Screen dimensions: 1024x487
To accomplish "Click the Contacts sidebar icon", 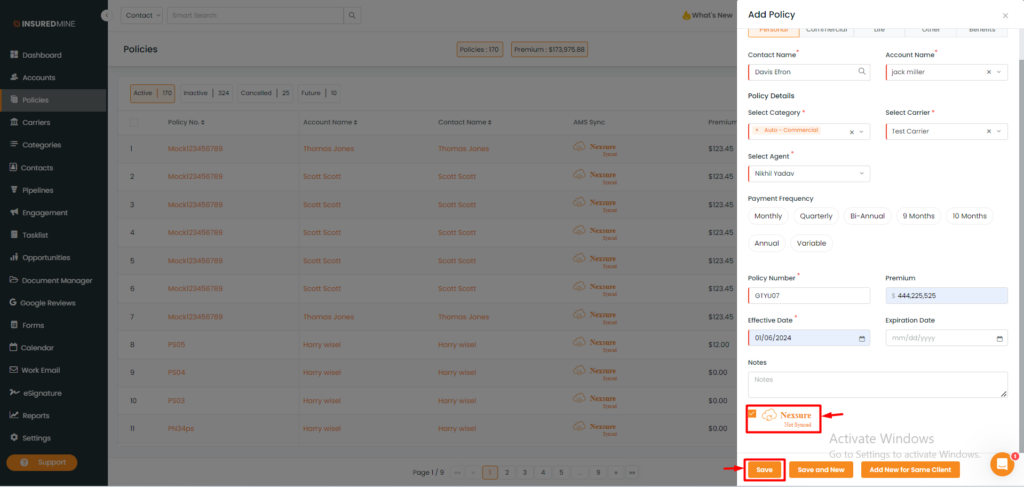I will pyautogui.click(x=14, y=167).
